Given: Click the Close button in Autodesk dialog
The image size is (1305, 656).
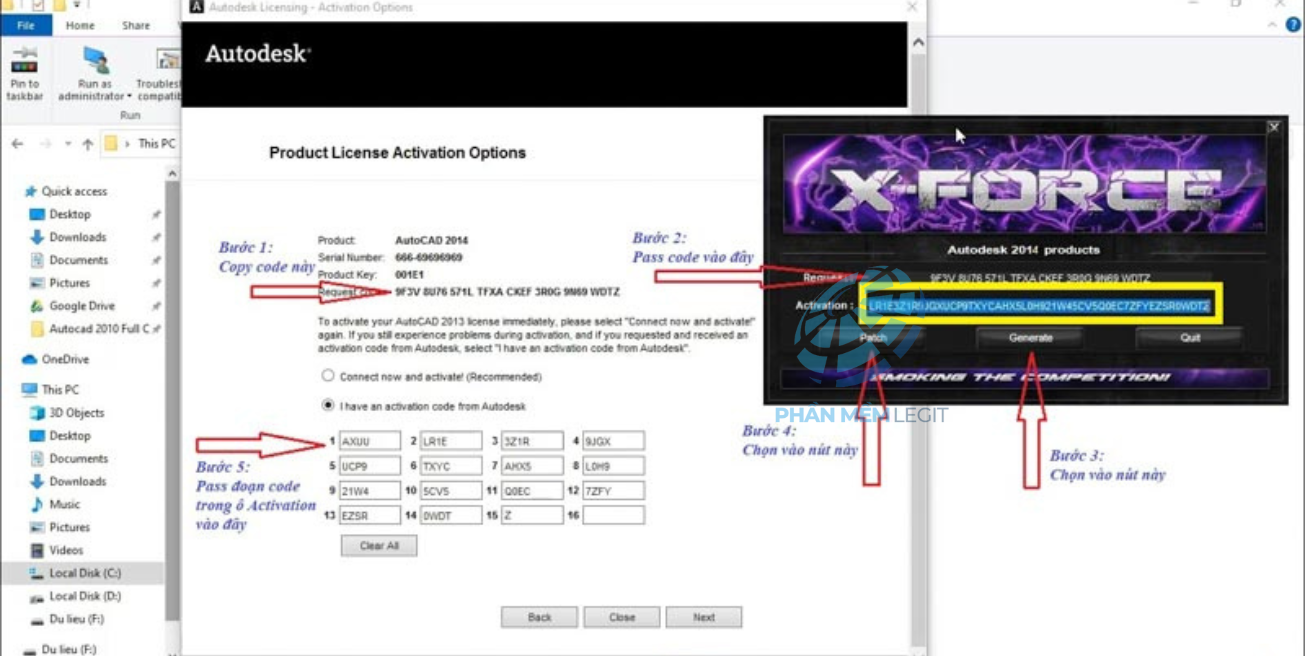Looking at the screenshot, I should [622, 617].
